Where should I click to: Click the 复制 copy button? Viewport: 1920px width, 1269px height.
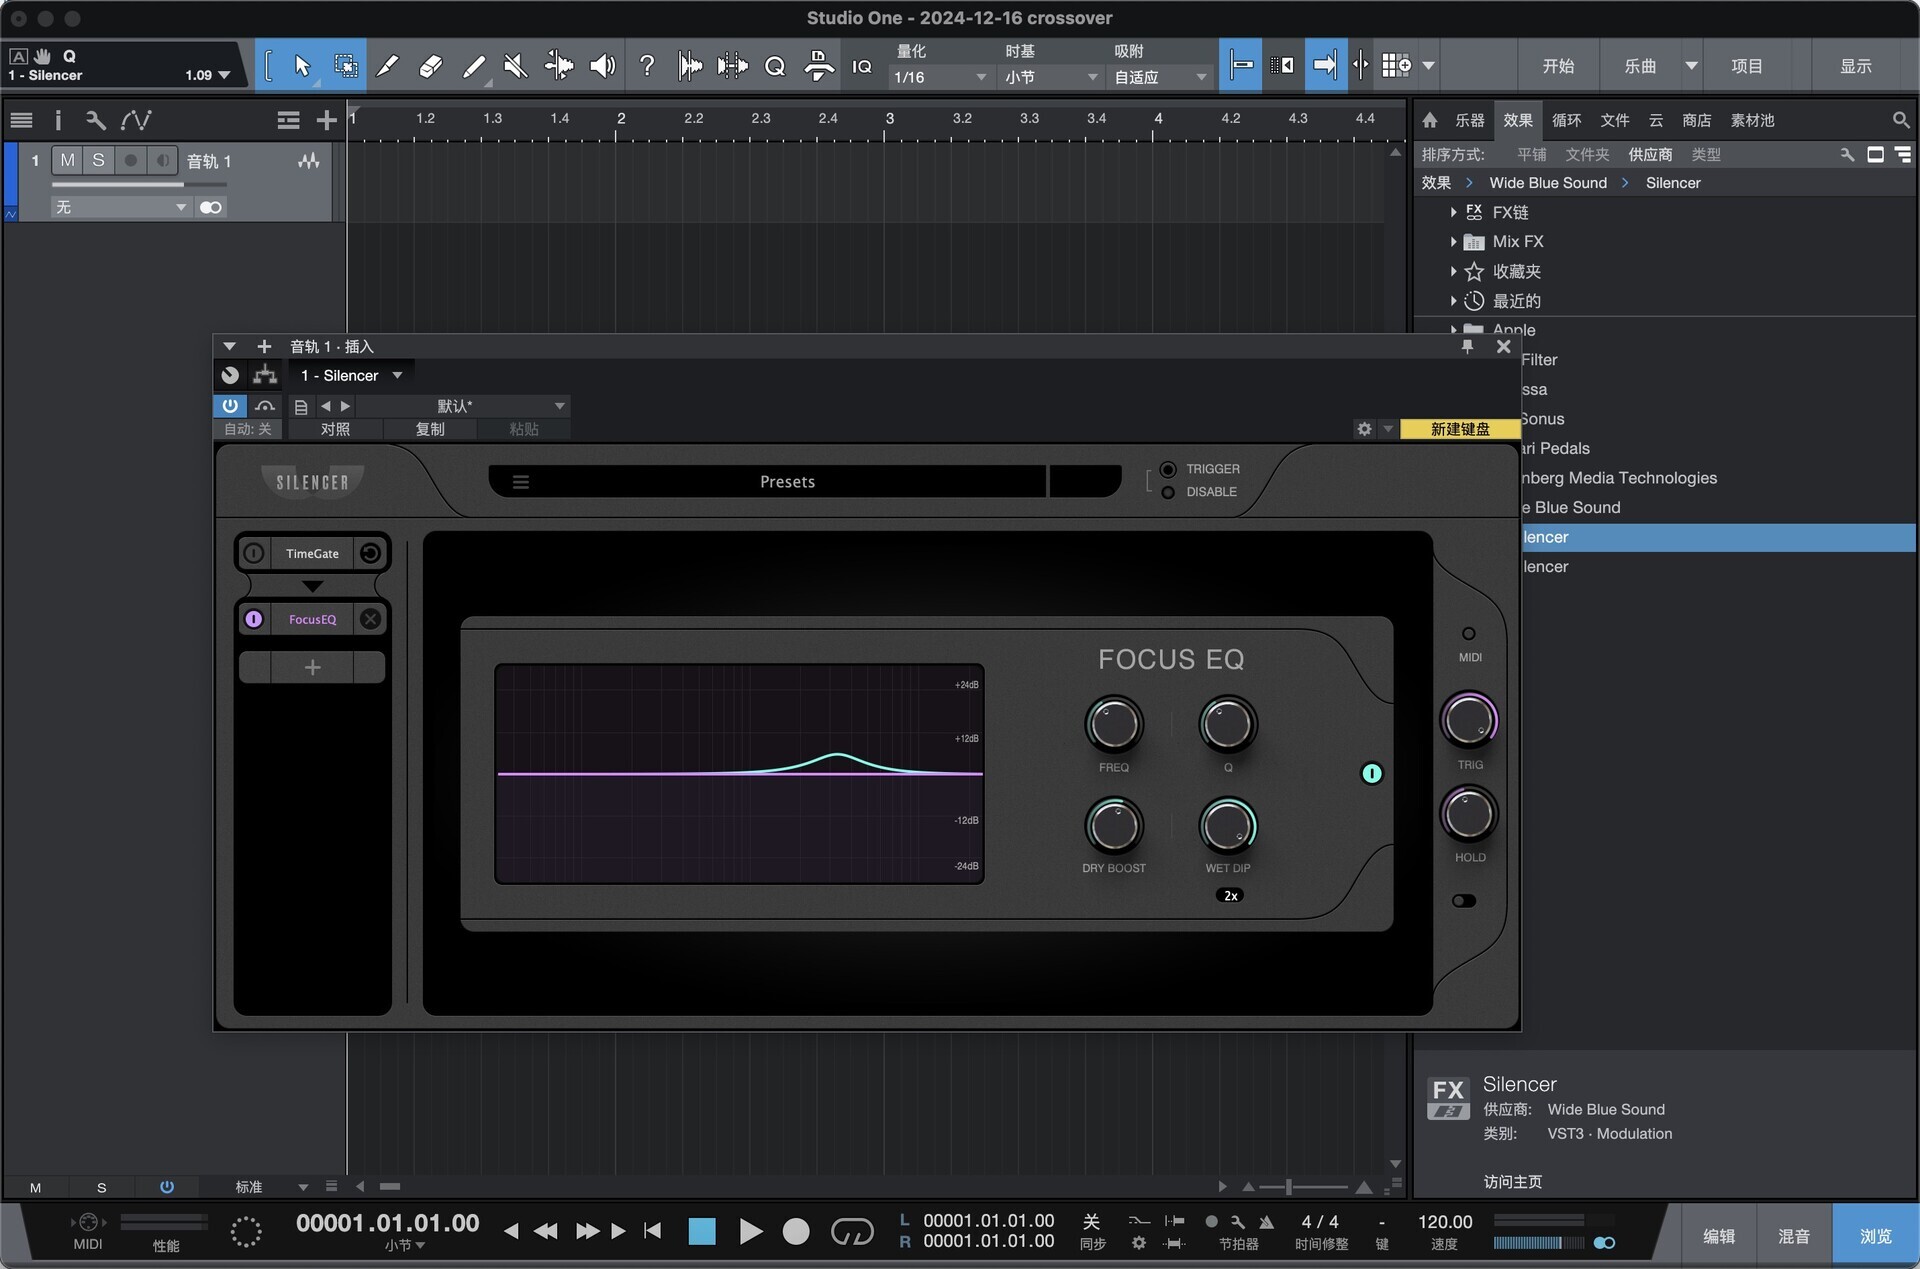[x=430, y=429]
